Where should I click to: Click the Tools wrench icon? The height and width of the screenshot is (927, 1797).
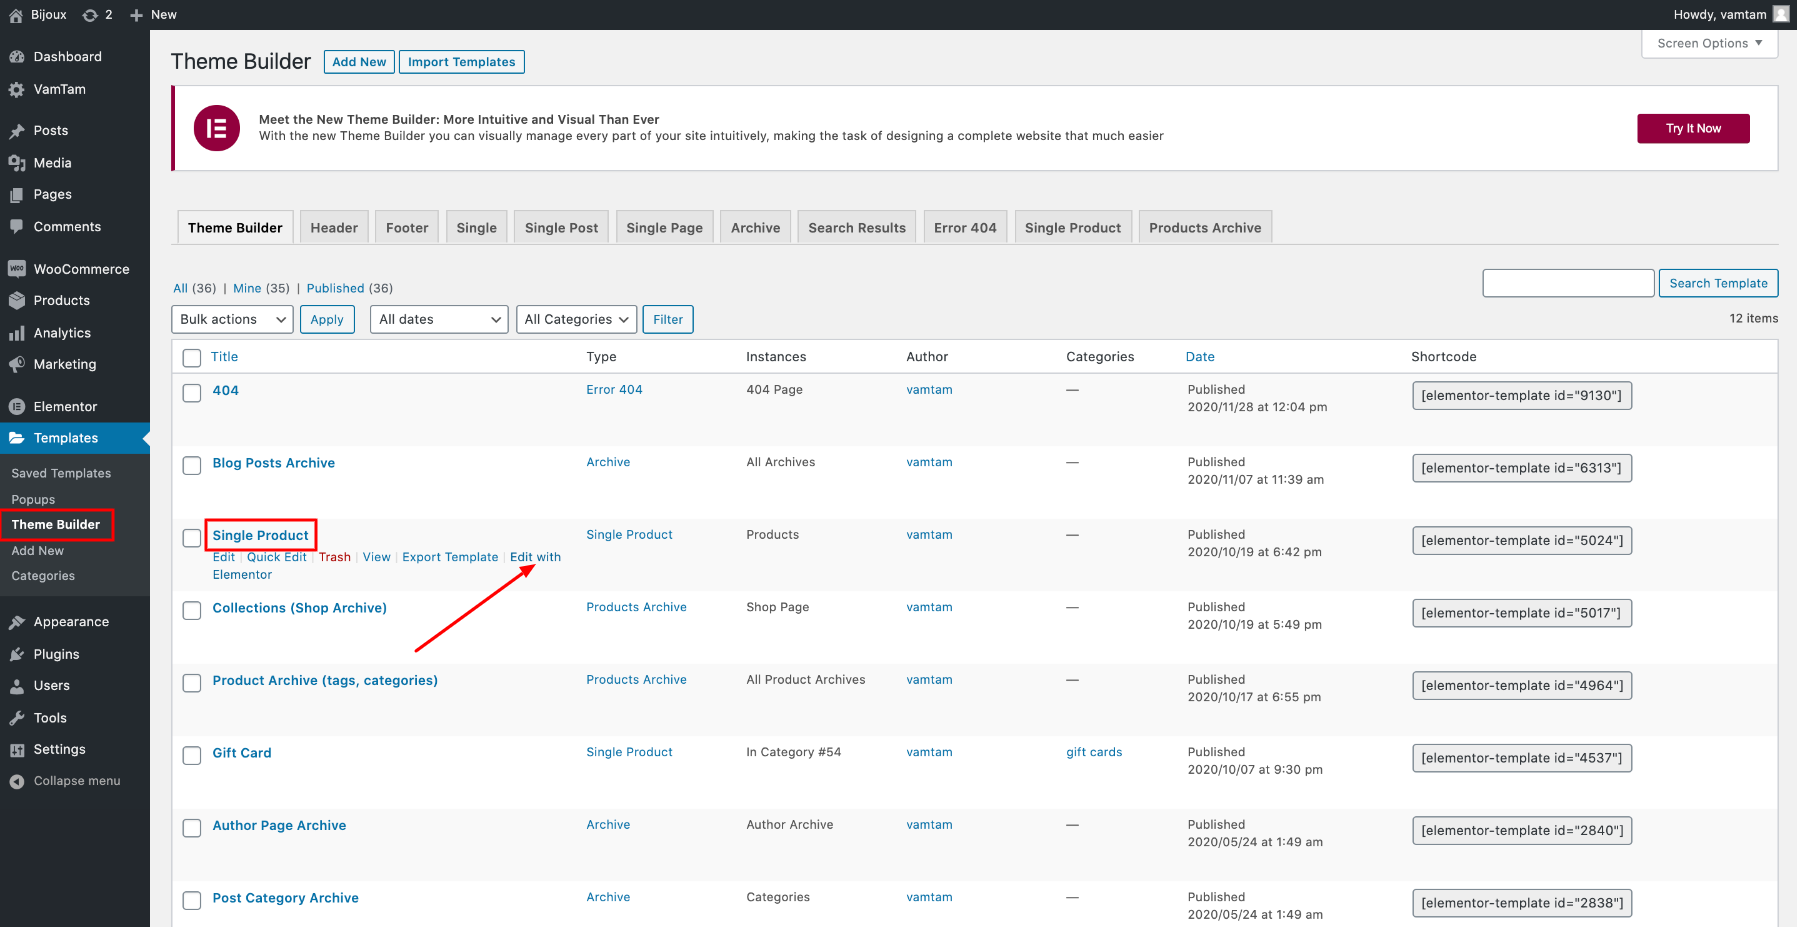(17, 718)
